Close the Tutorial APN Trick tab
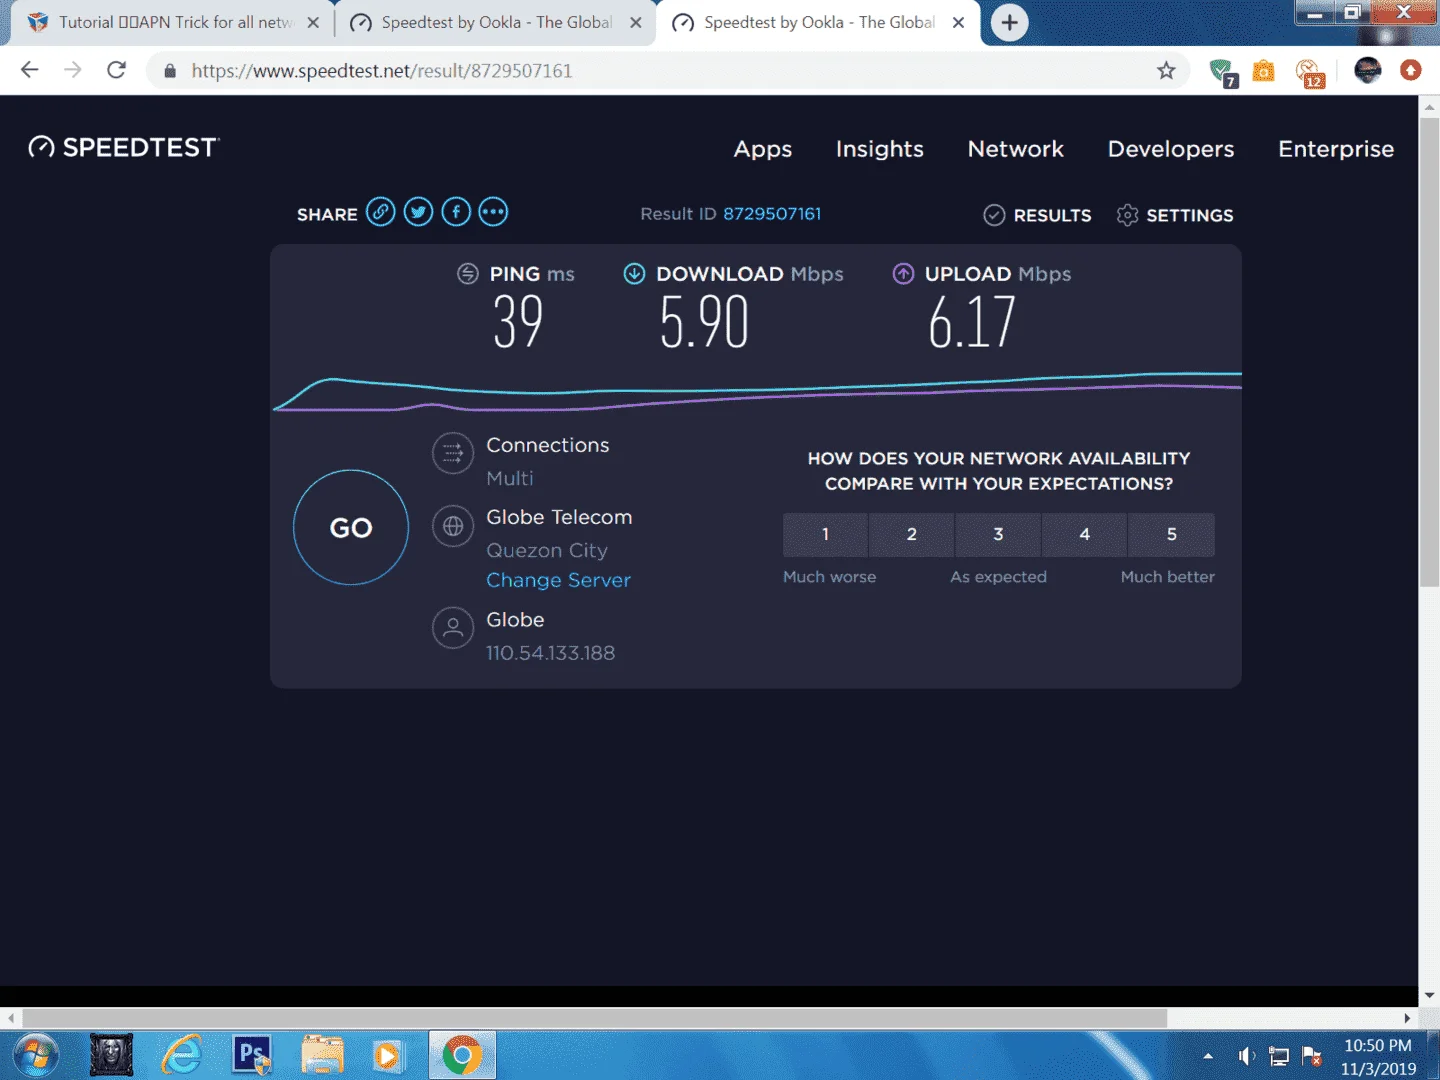The width and height of the screenshot is (1440, 1080). coord(313,22)
